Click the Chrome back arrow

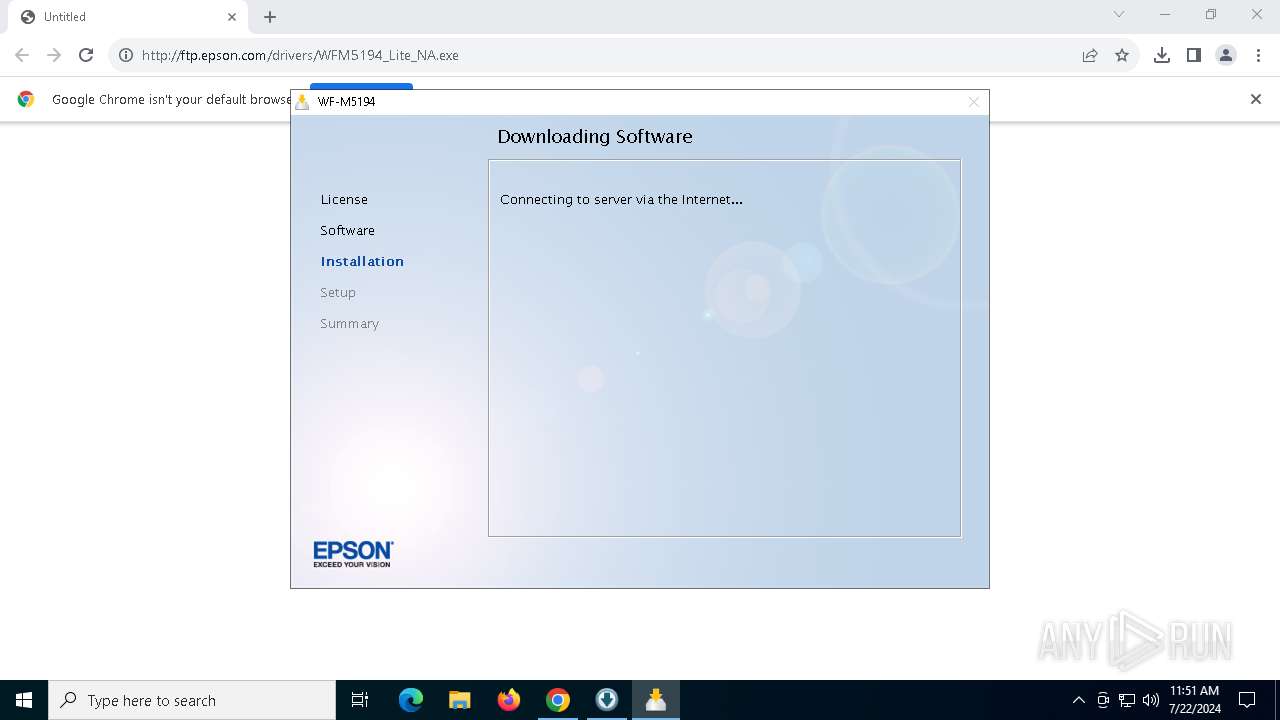(x=22, y=55)
